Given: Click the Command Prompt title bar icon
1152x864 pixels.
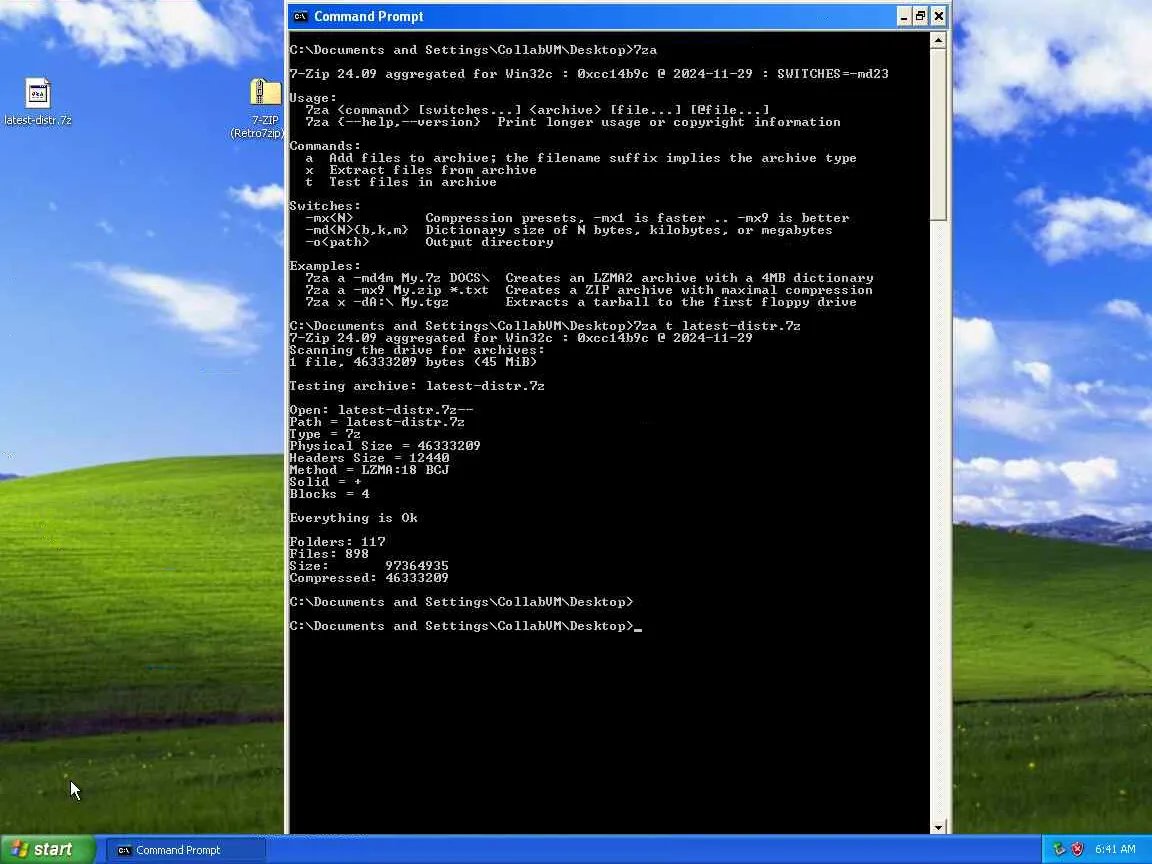Looking at the screenshot, I should click(x=300, y=16).
